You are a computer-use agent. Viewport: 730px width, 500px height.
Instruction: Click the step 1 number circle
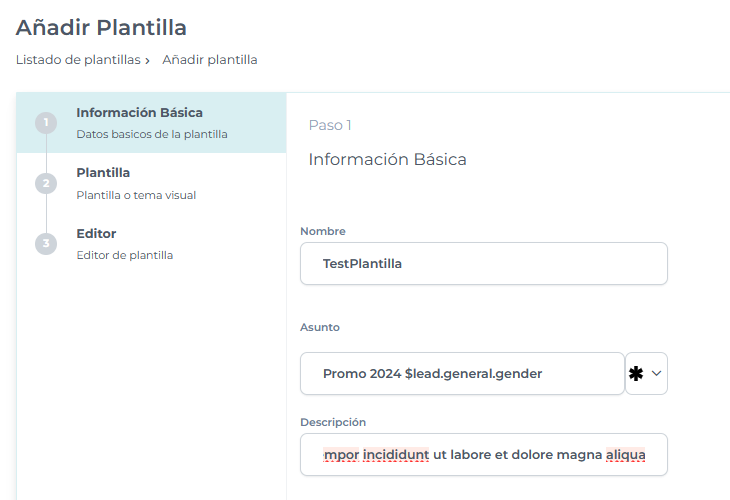46,123
